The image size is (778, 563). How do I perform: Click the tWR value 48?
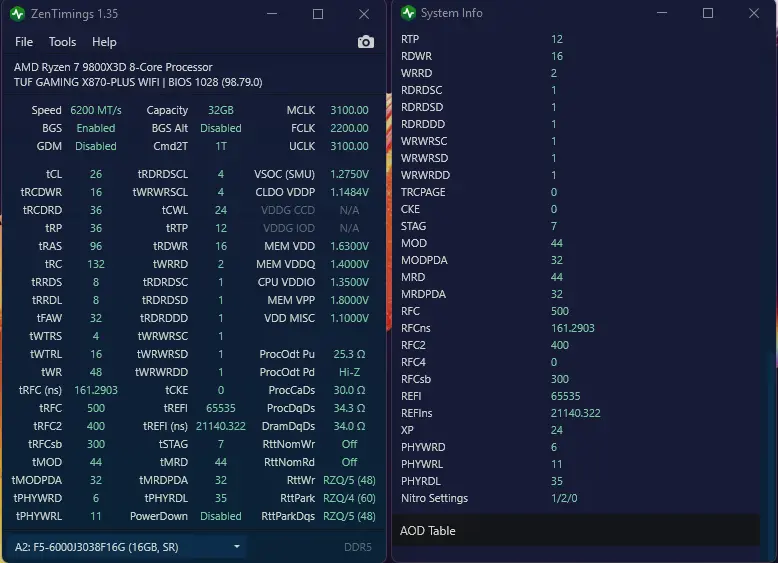coord(96,372)
